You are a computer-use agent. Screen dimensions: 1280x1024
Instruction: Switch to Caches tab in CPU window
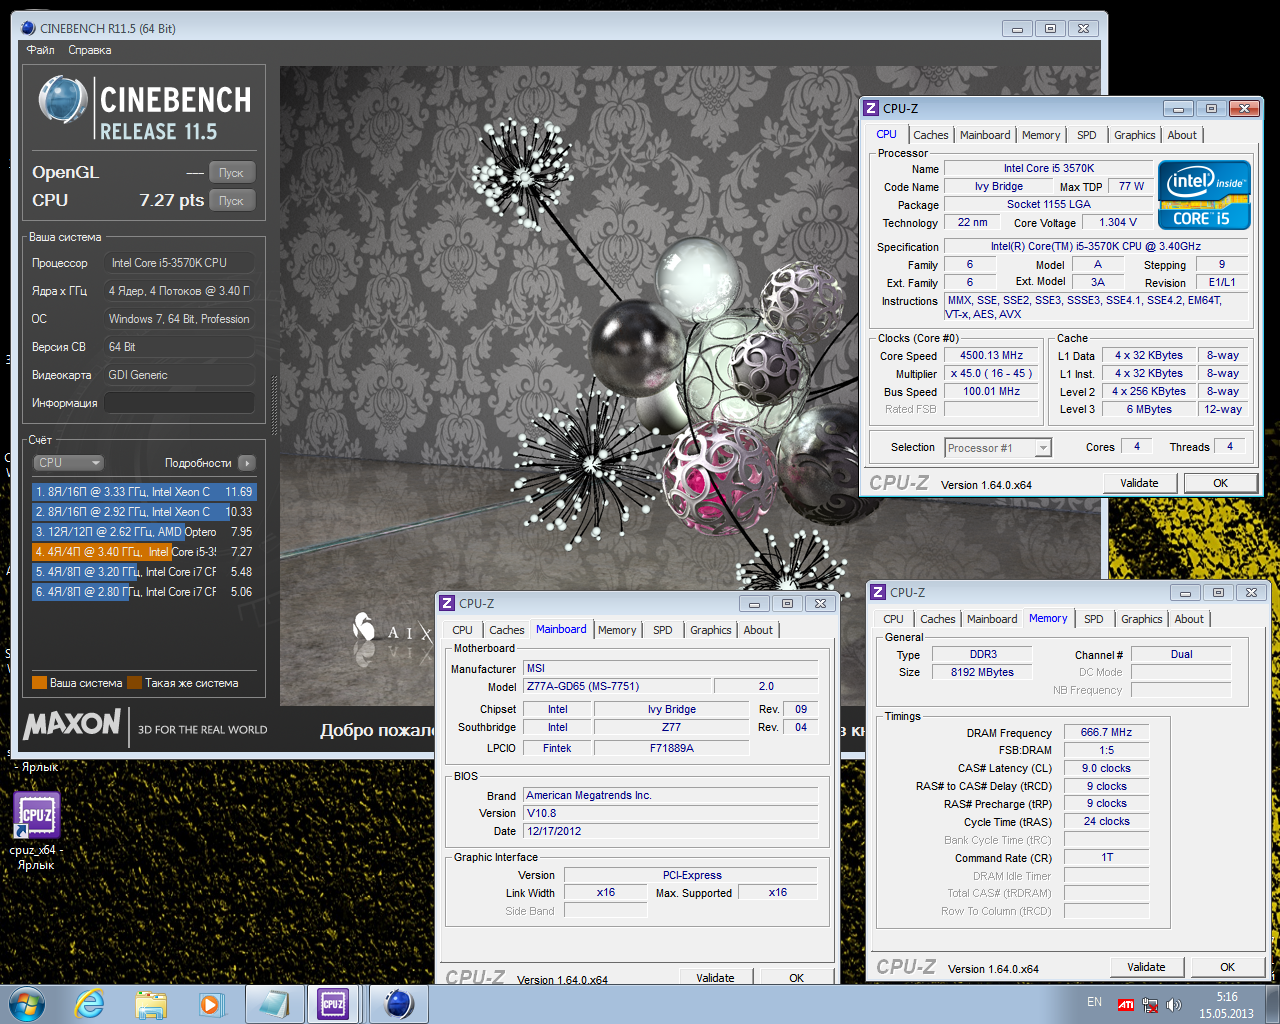pyautogui.click(x=931, y=135)
